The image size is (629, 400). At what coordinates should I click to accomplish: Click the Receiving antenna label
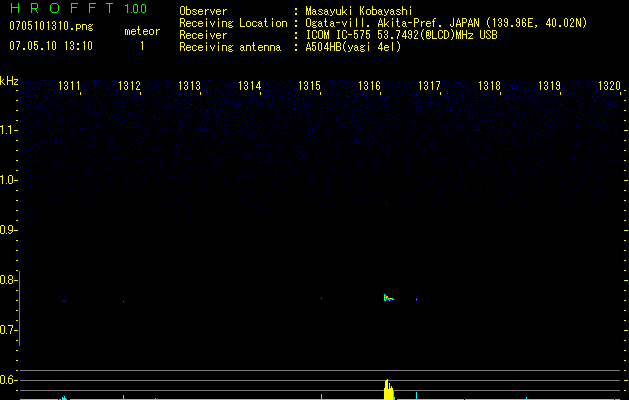tap(230, 47)
